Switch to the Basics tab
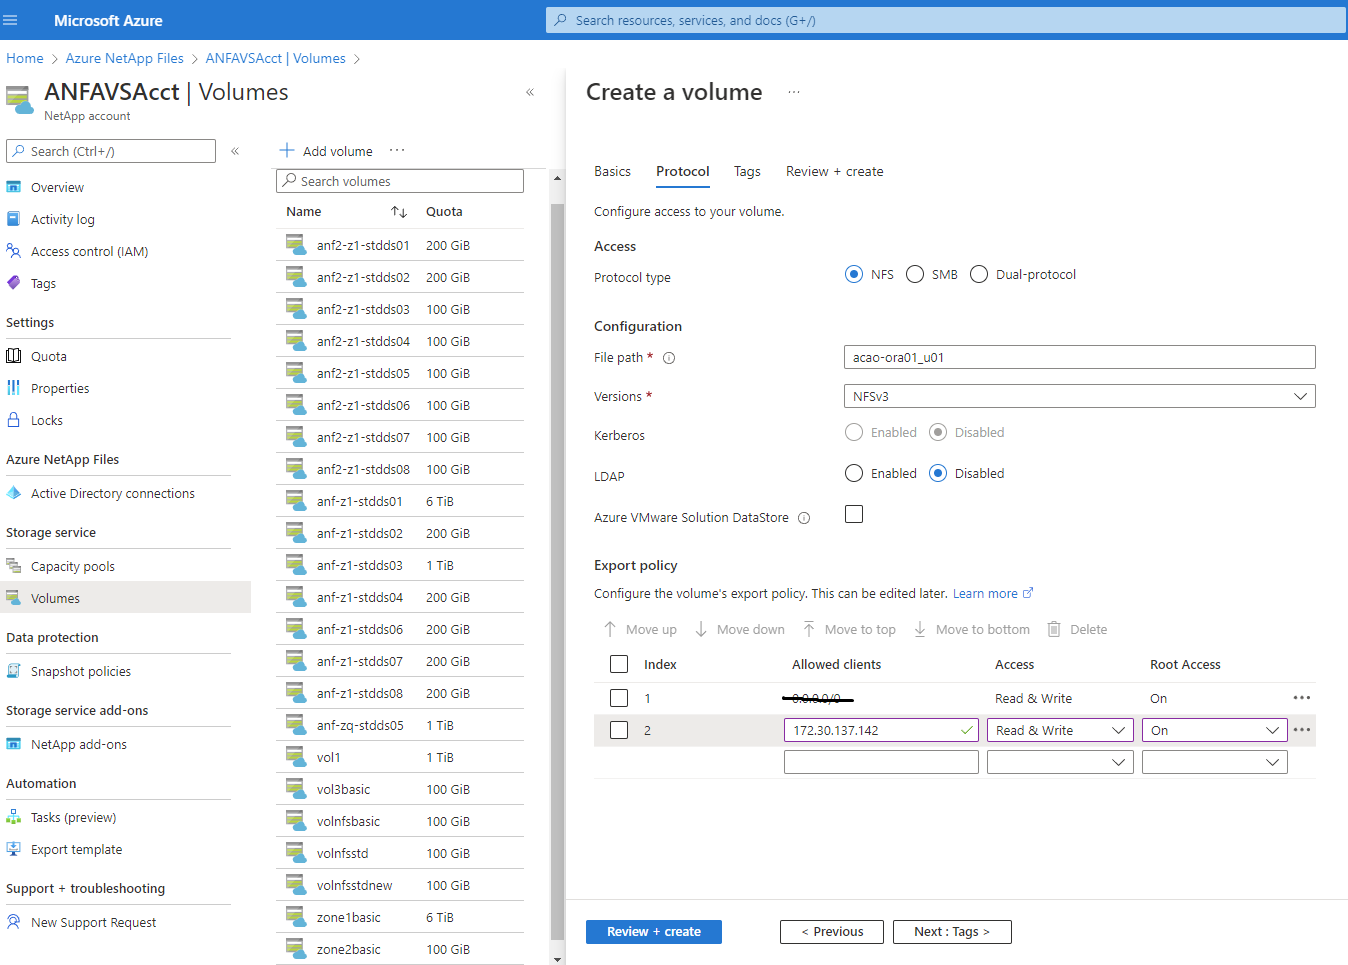Image resolution: width=1348 pixels, height=965 pixels. [612, 172]
